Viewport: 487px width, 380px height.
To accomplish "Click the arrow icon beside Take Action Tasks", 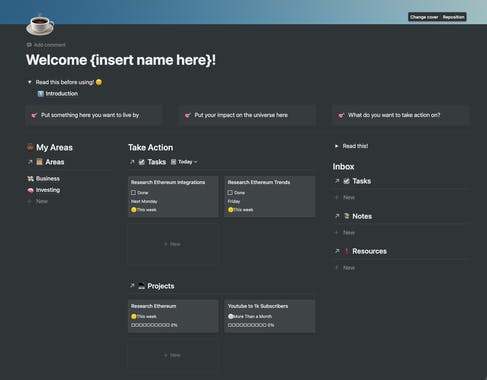I will 132,162.
